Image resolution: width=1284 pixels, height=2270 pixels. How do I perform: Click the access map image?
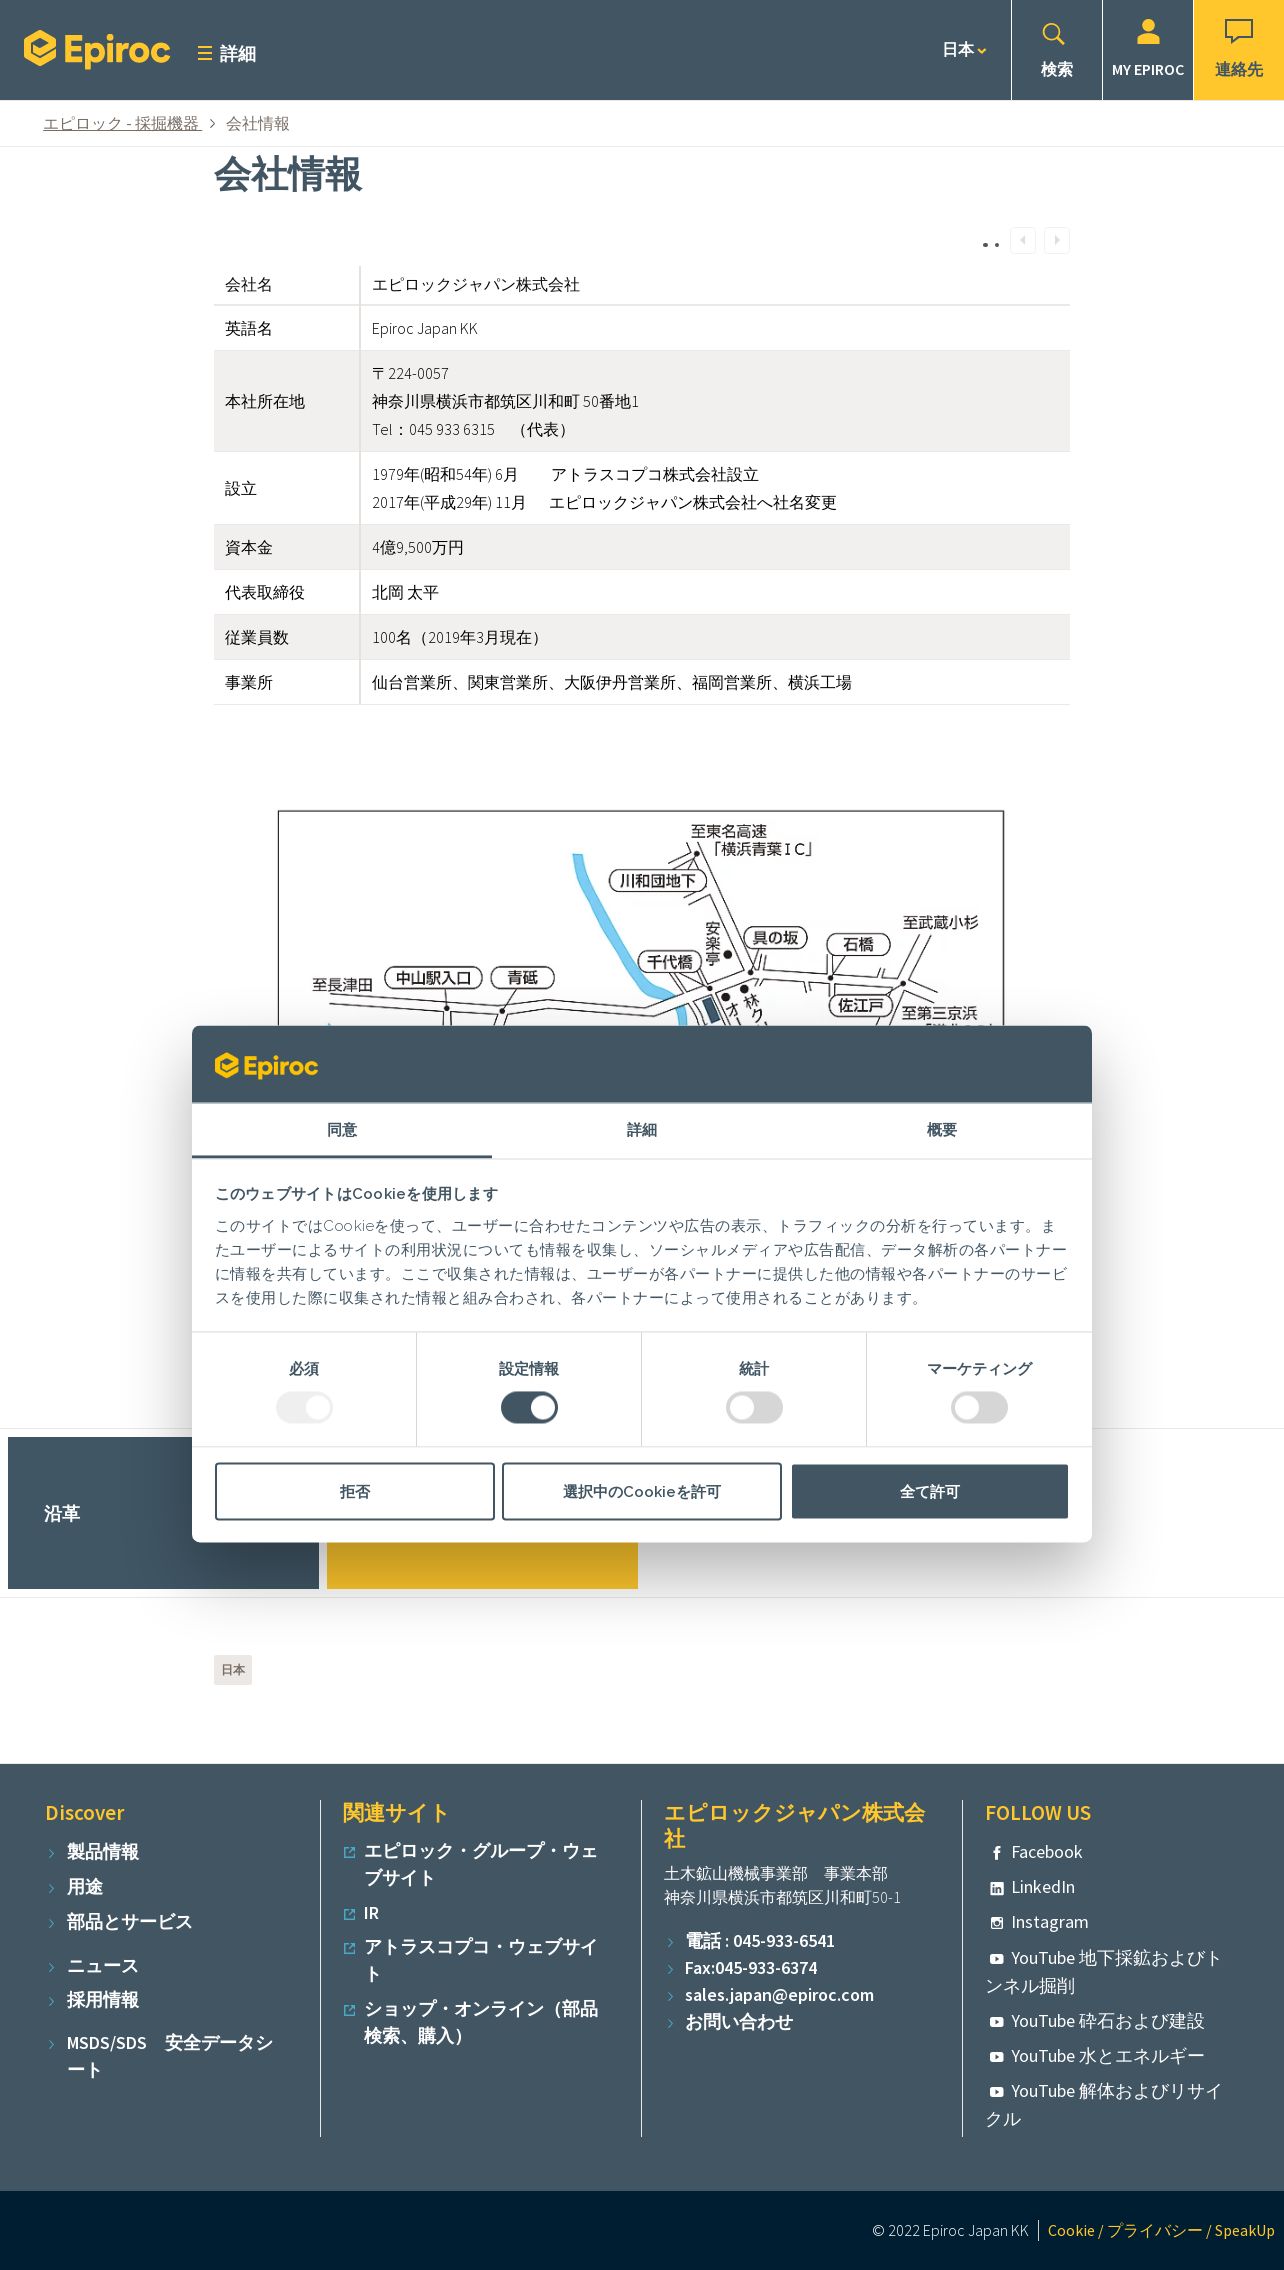640,918
